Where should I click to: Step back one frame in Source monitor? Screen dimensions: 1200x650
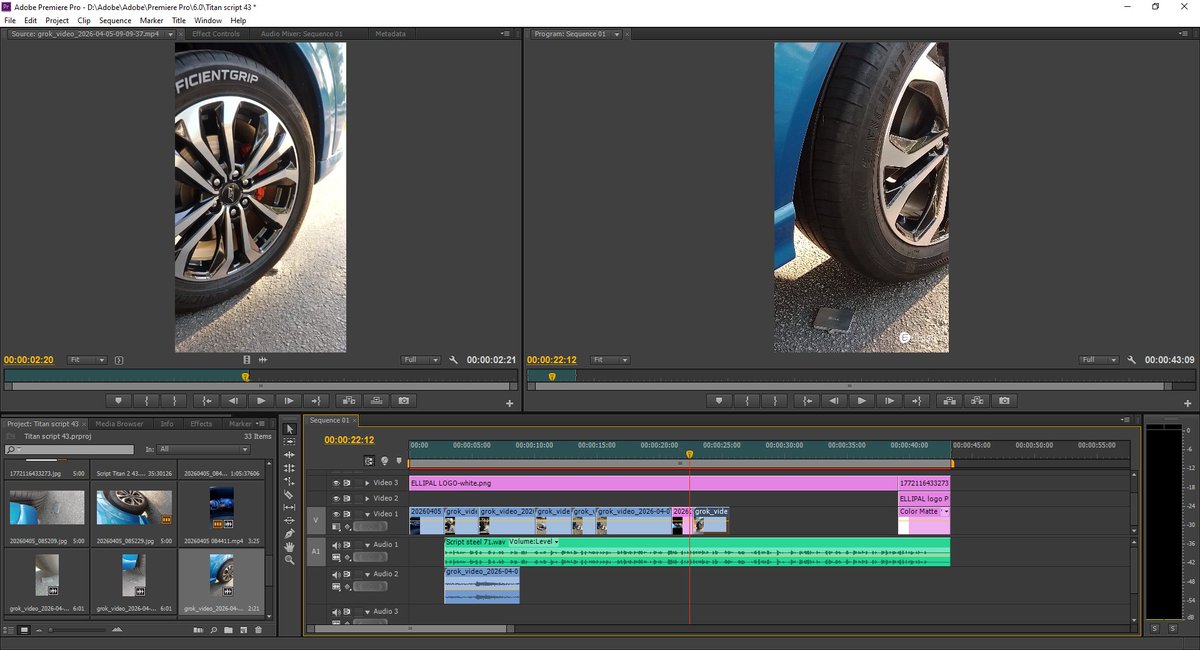233,400
